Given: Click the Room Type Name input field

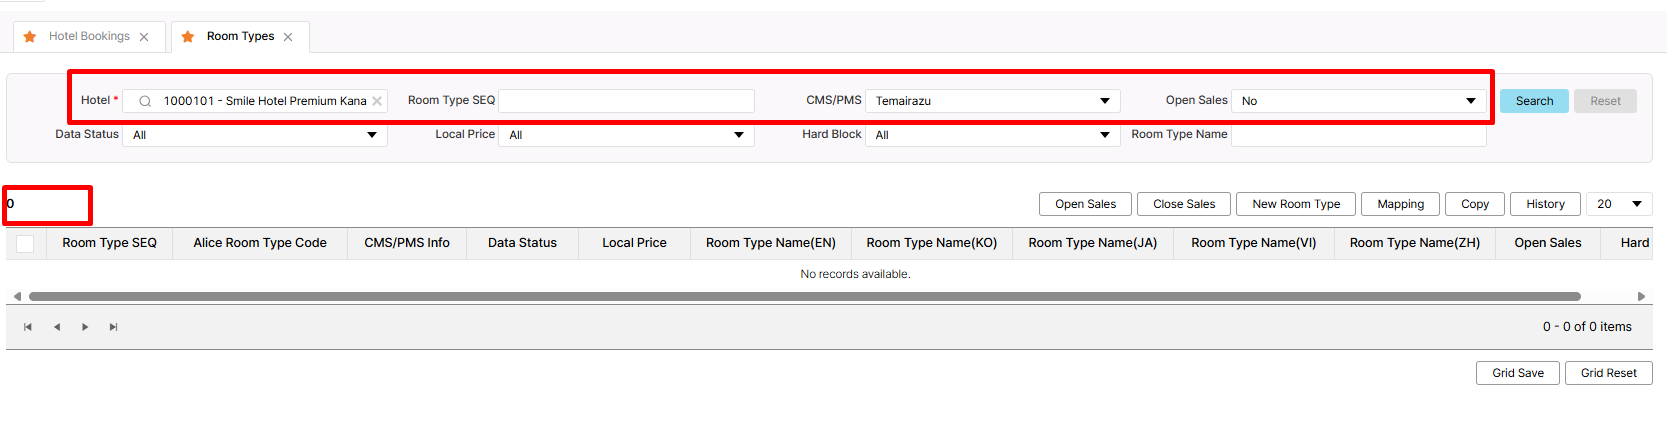Looking at the screenshot, I should click(x=1358, y=135).
